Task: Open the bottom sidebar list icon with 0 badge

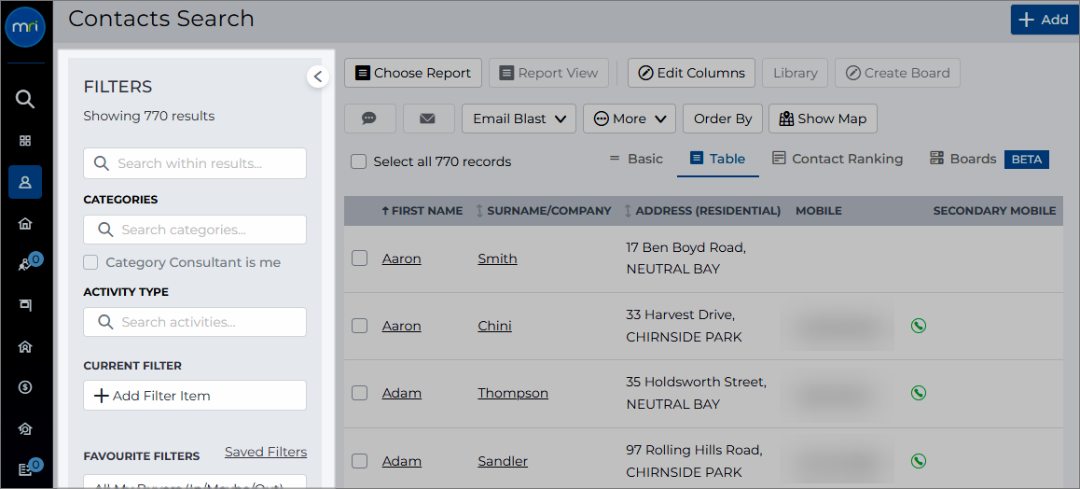Action: pyautogui.click(x=25, y=470)
